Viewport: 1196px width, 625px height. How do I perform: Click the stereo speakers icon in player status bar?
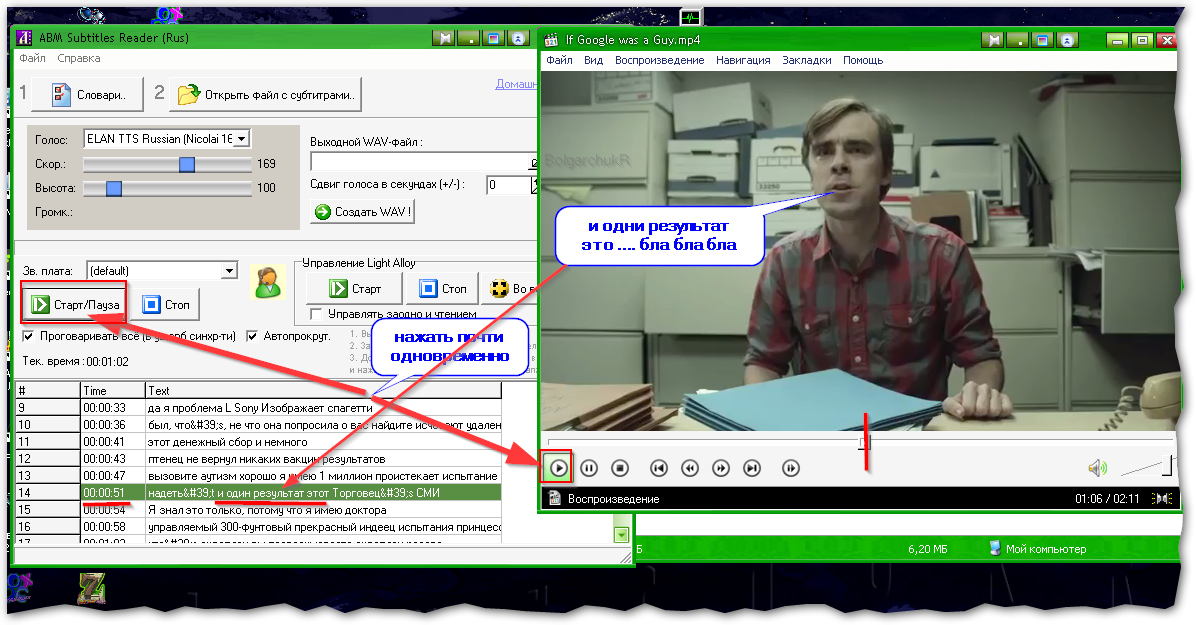1163,498
